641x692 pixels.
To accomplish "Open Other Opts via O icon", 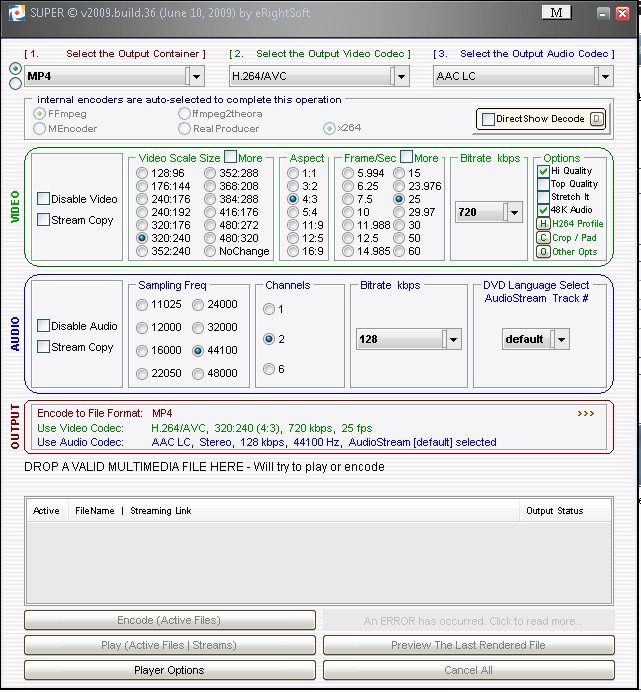I will tap(543, 252).
